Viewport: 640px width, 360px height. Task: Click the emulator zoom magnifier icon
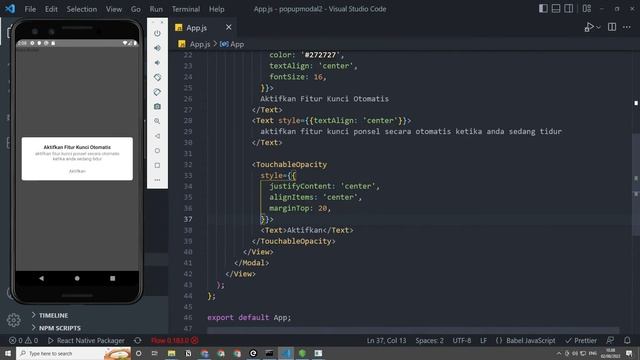pyautogui.click(x=157, y=121)
